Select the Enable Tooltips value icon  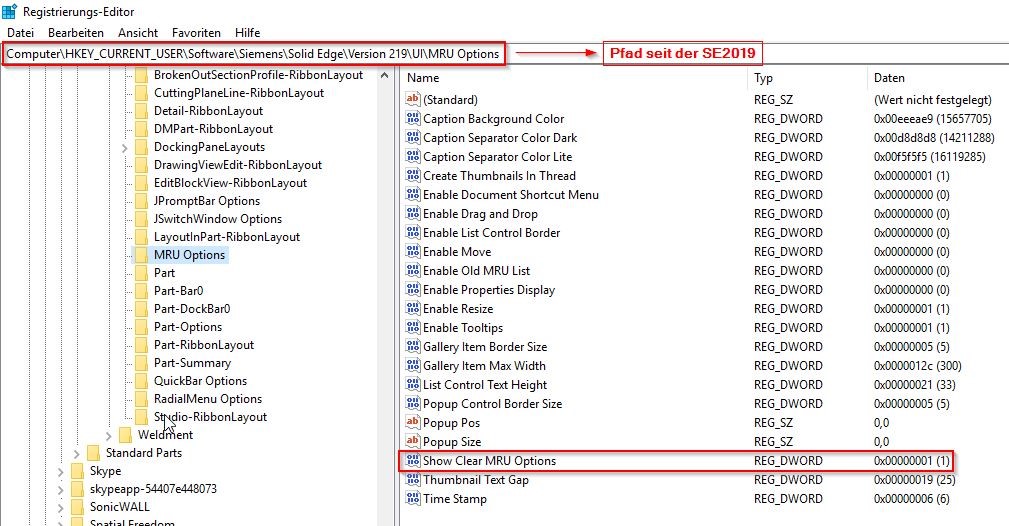(x=412, y=327)
